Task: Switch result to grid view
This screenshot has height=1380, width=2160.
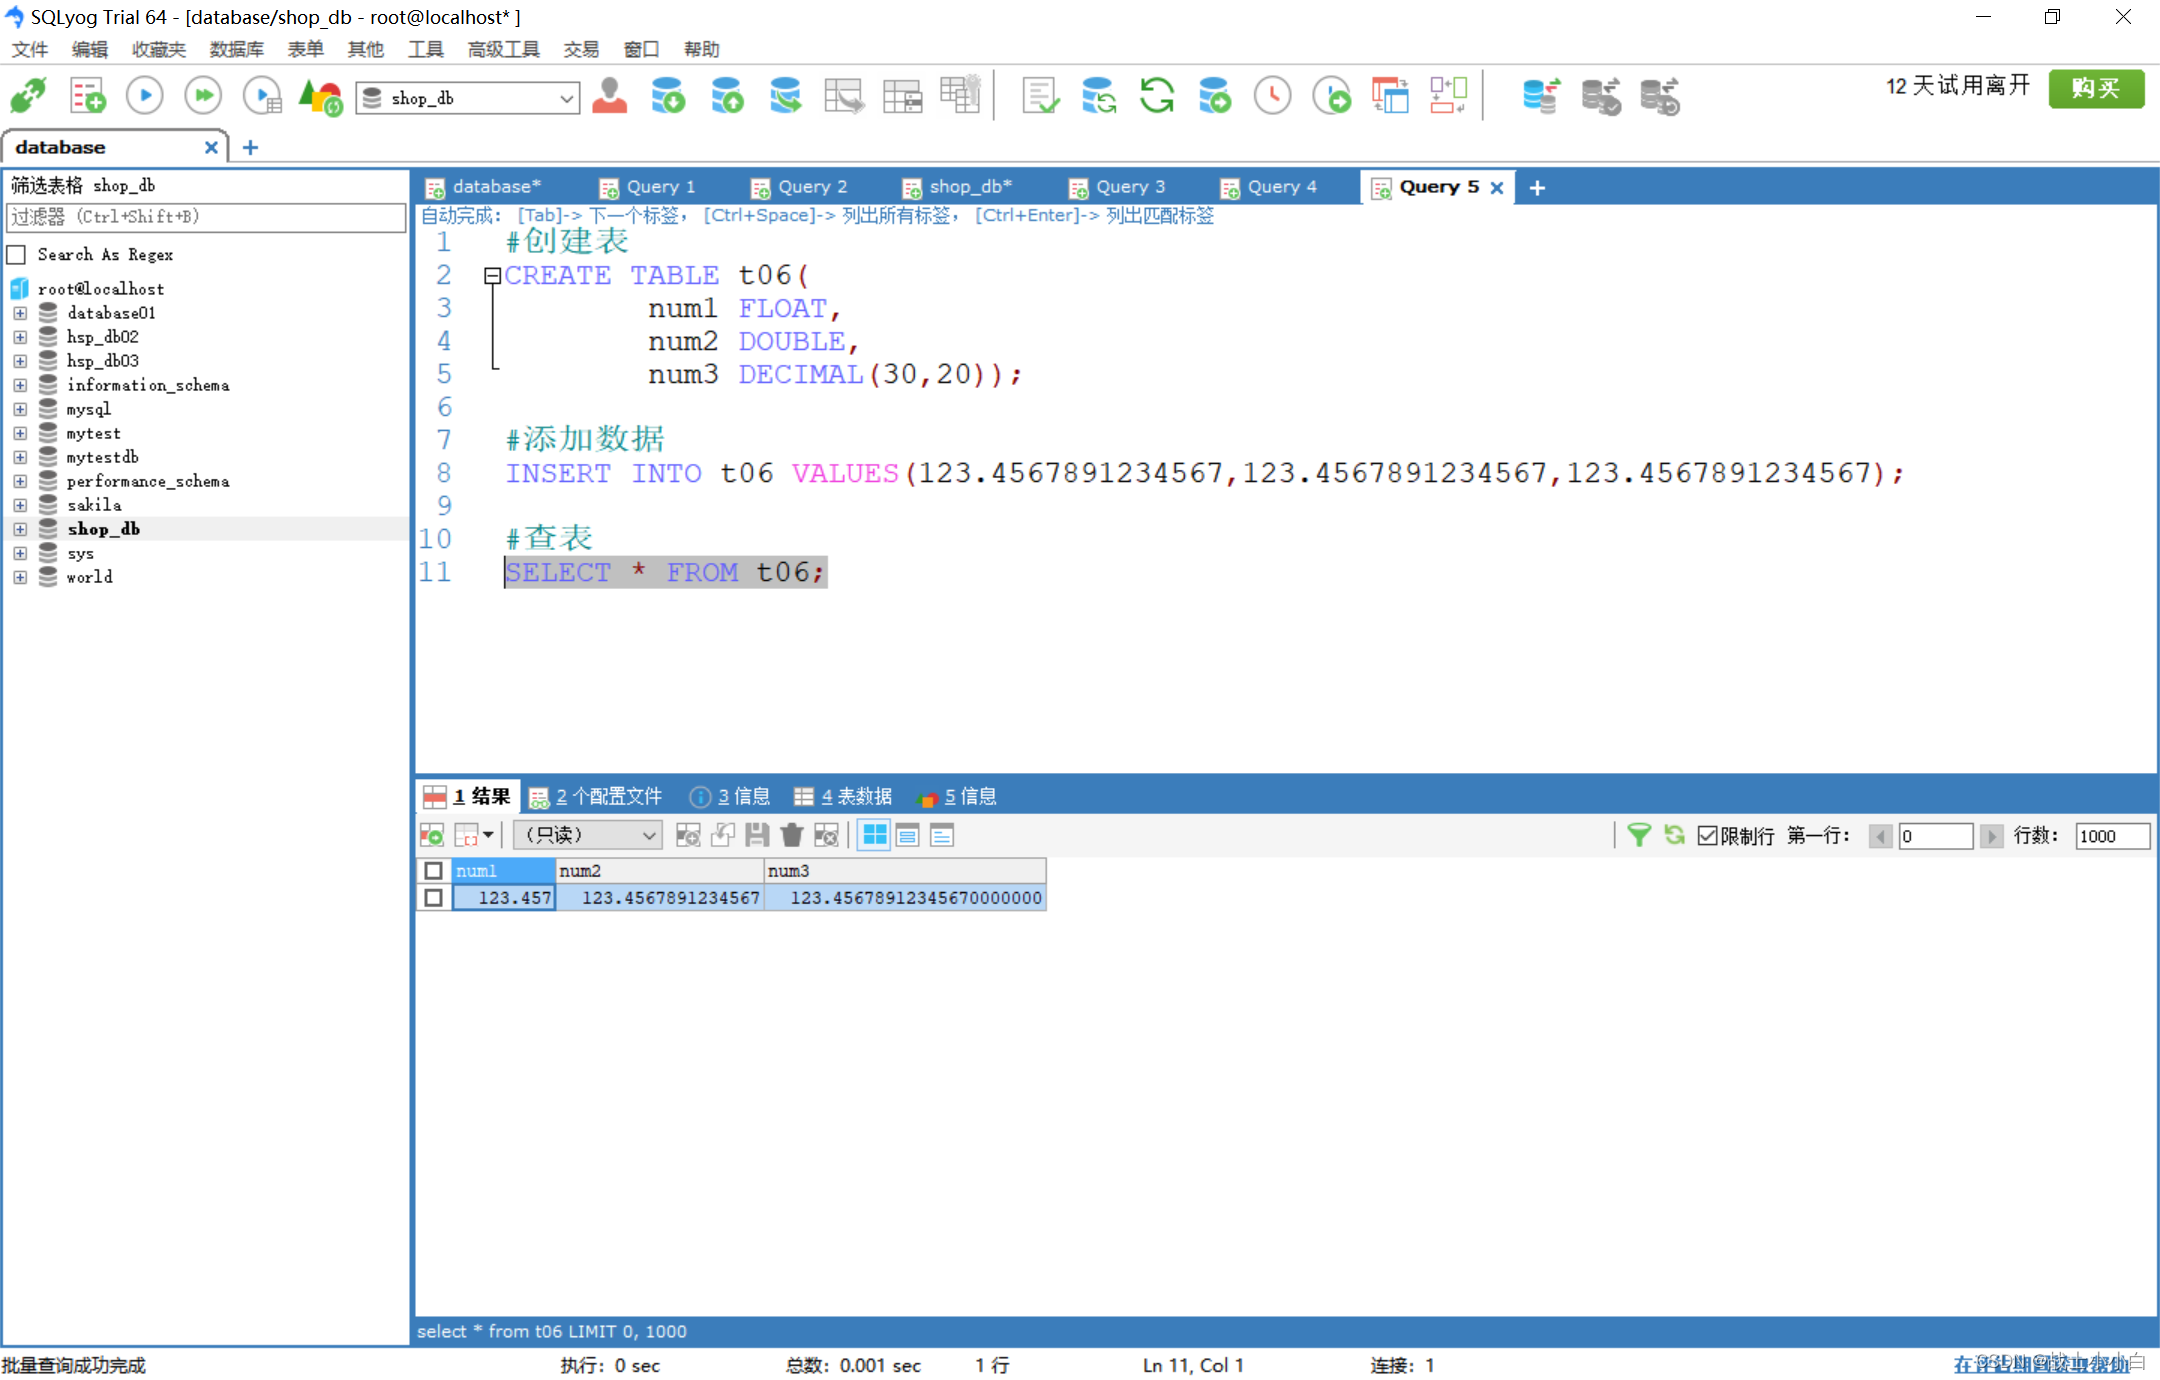Action: coord(874,835)
